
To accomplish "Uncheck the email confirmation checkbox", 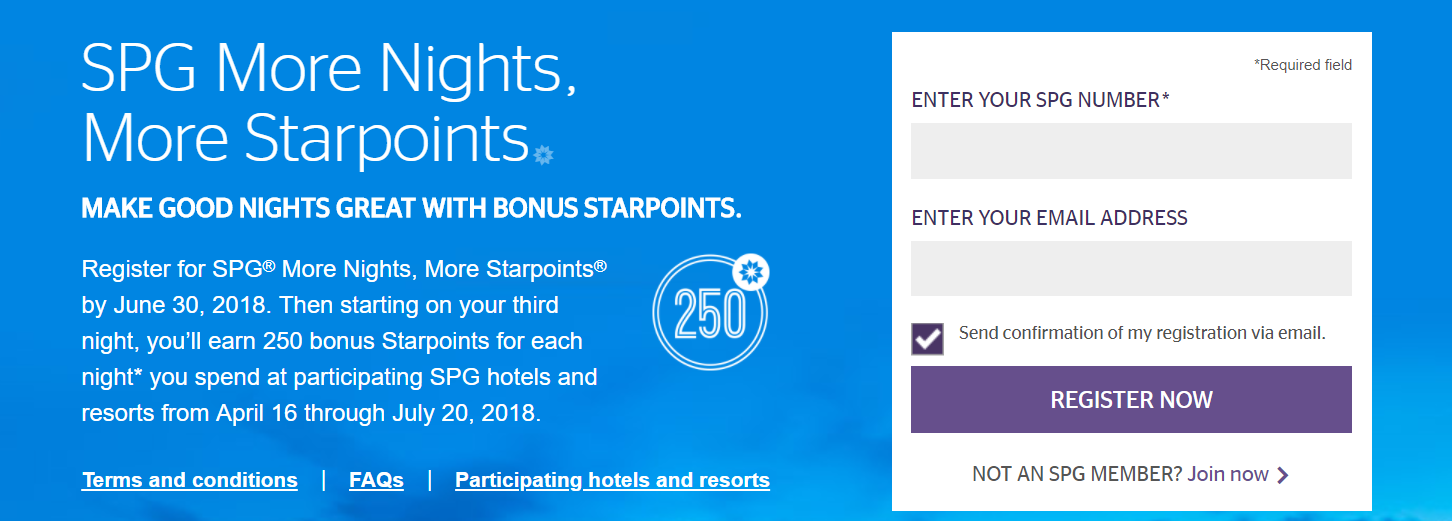I will 927,339.
